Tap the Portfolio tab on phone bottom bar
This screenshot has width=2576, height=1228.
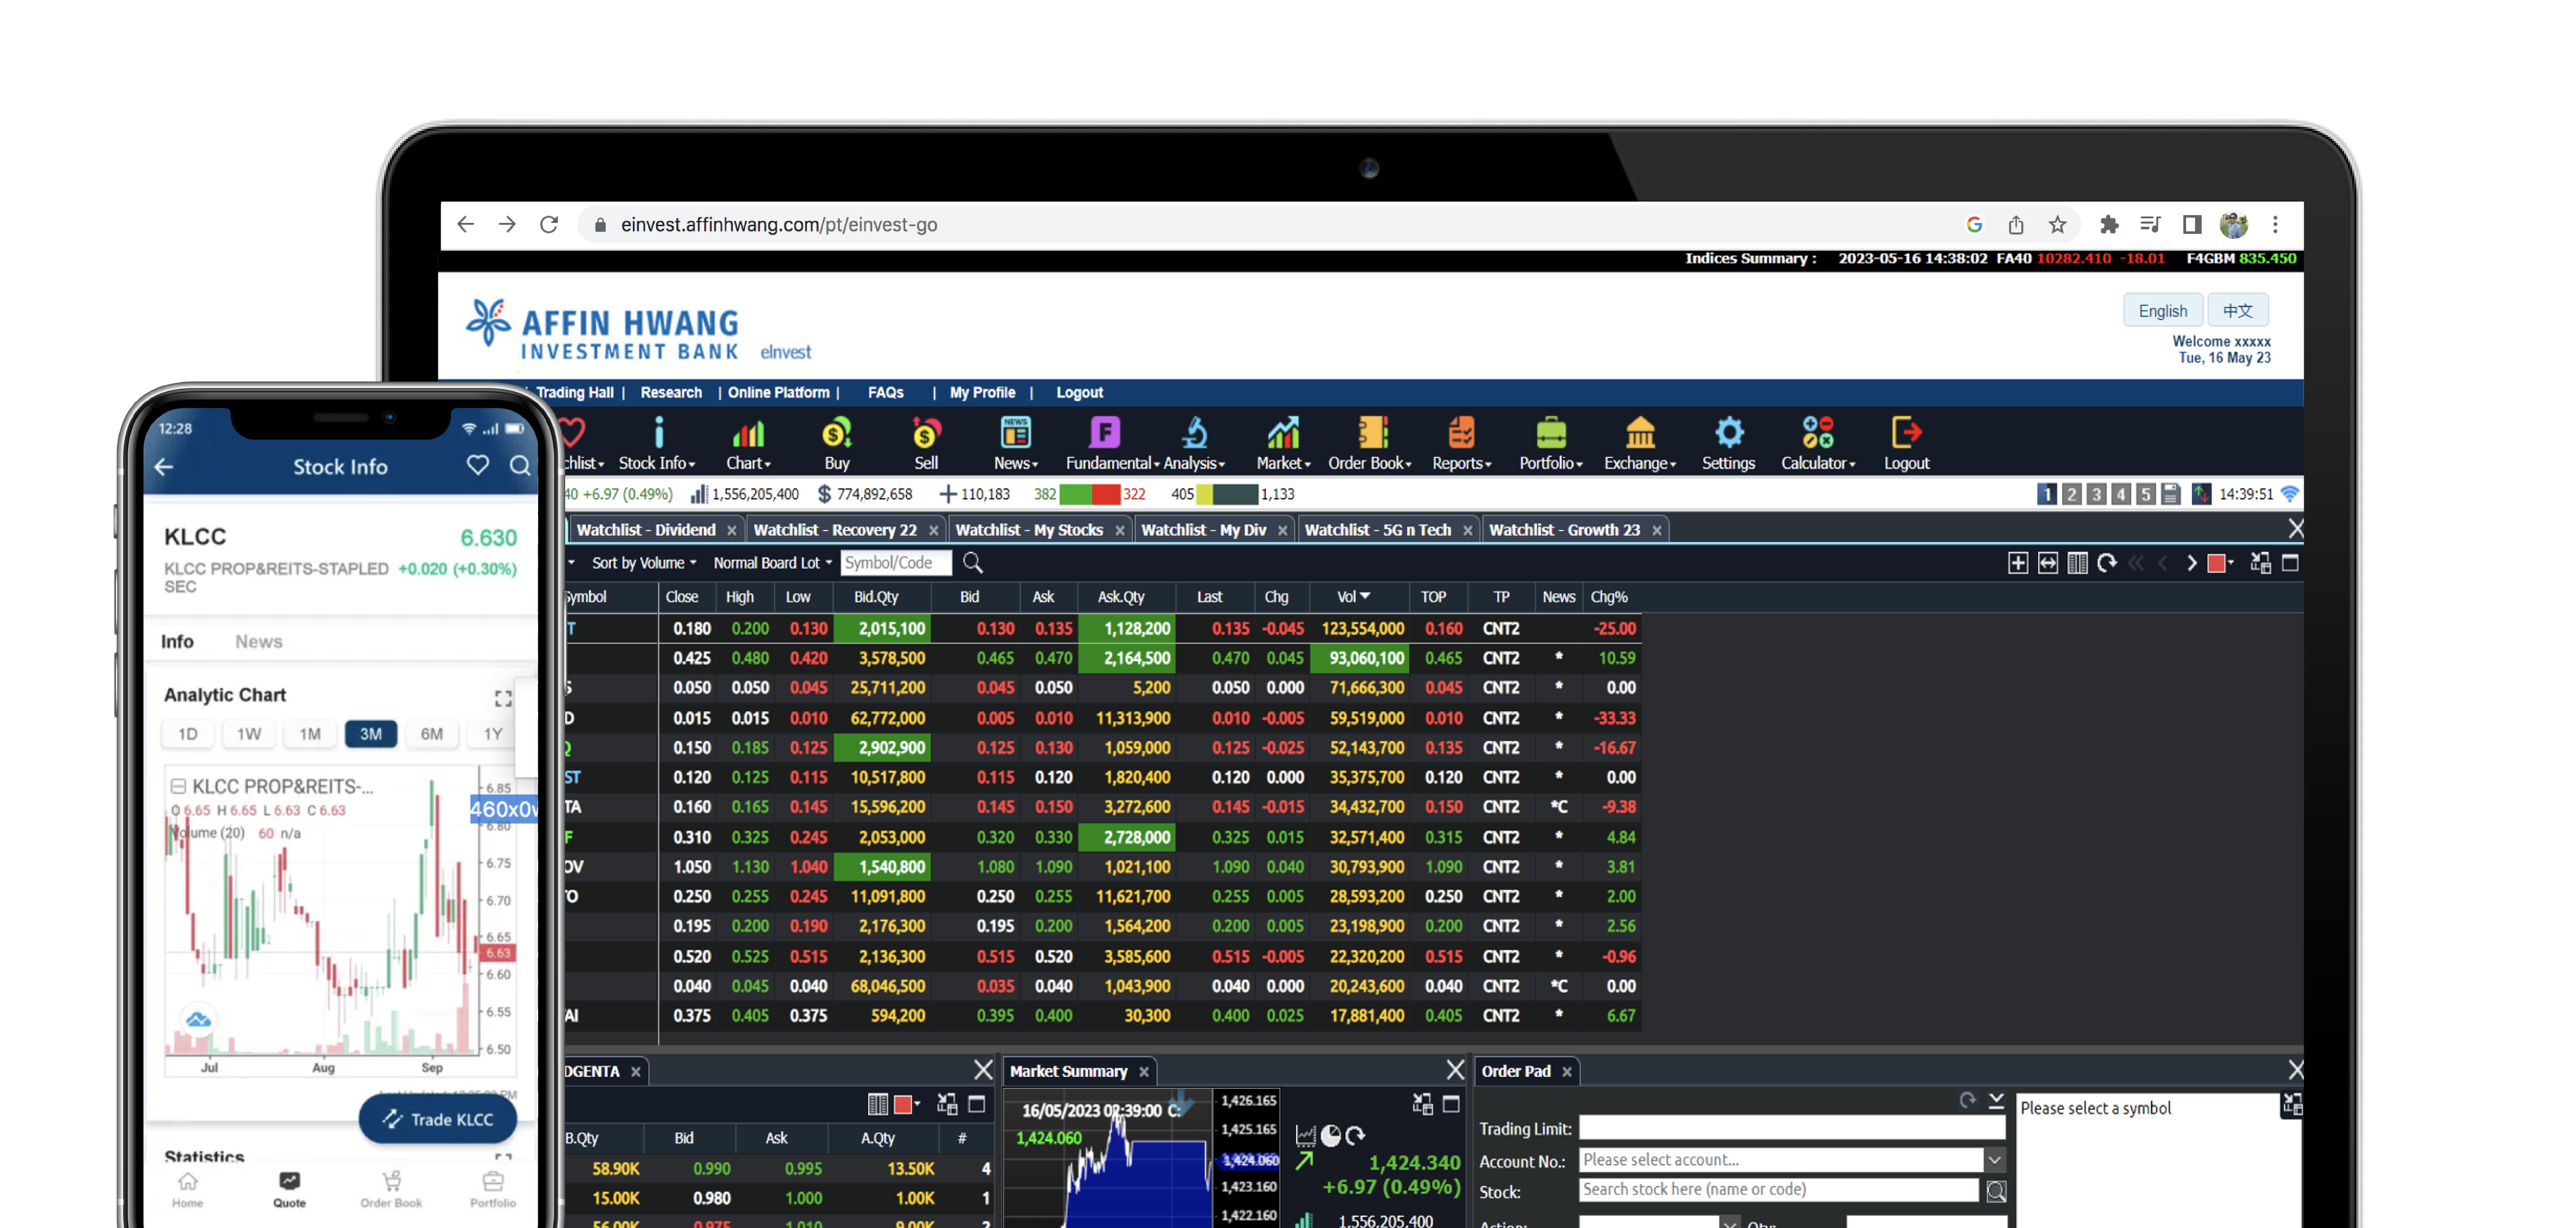(493, 1190)
